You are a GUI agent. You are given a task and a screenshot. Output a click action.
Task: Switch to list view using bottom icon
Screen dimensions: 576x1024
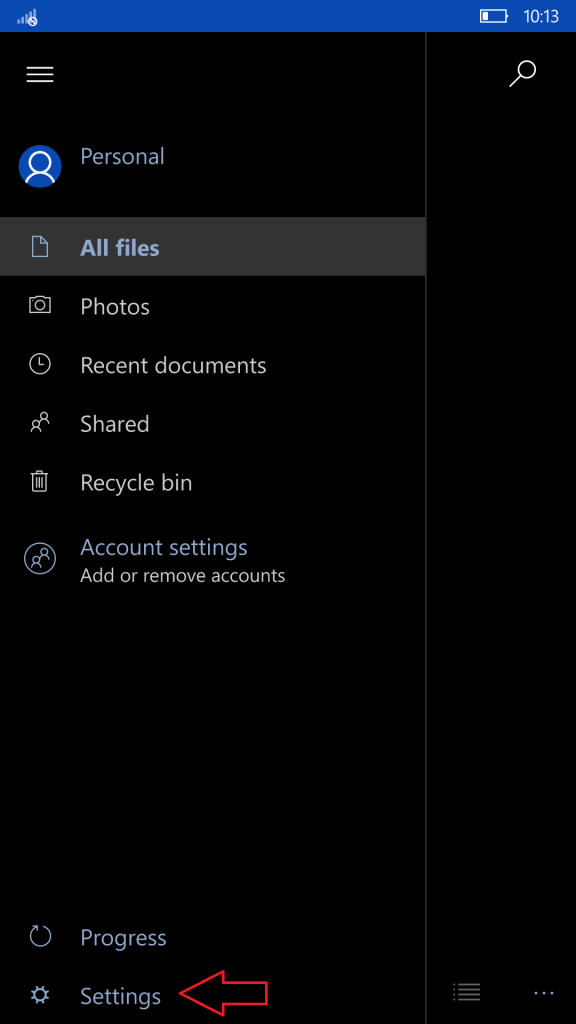click(466, 992)
